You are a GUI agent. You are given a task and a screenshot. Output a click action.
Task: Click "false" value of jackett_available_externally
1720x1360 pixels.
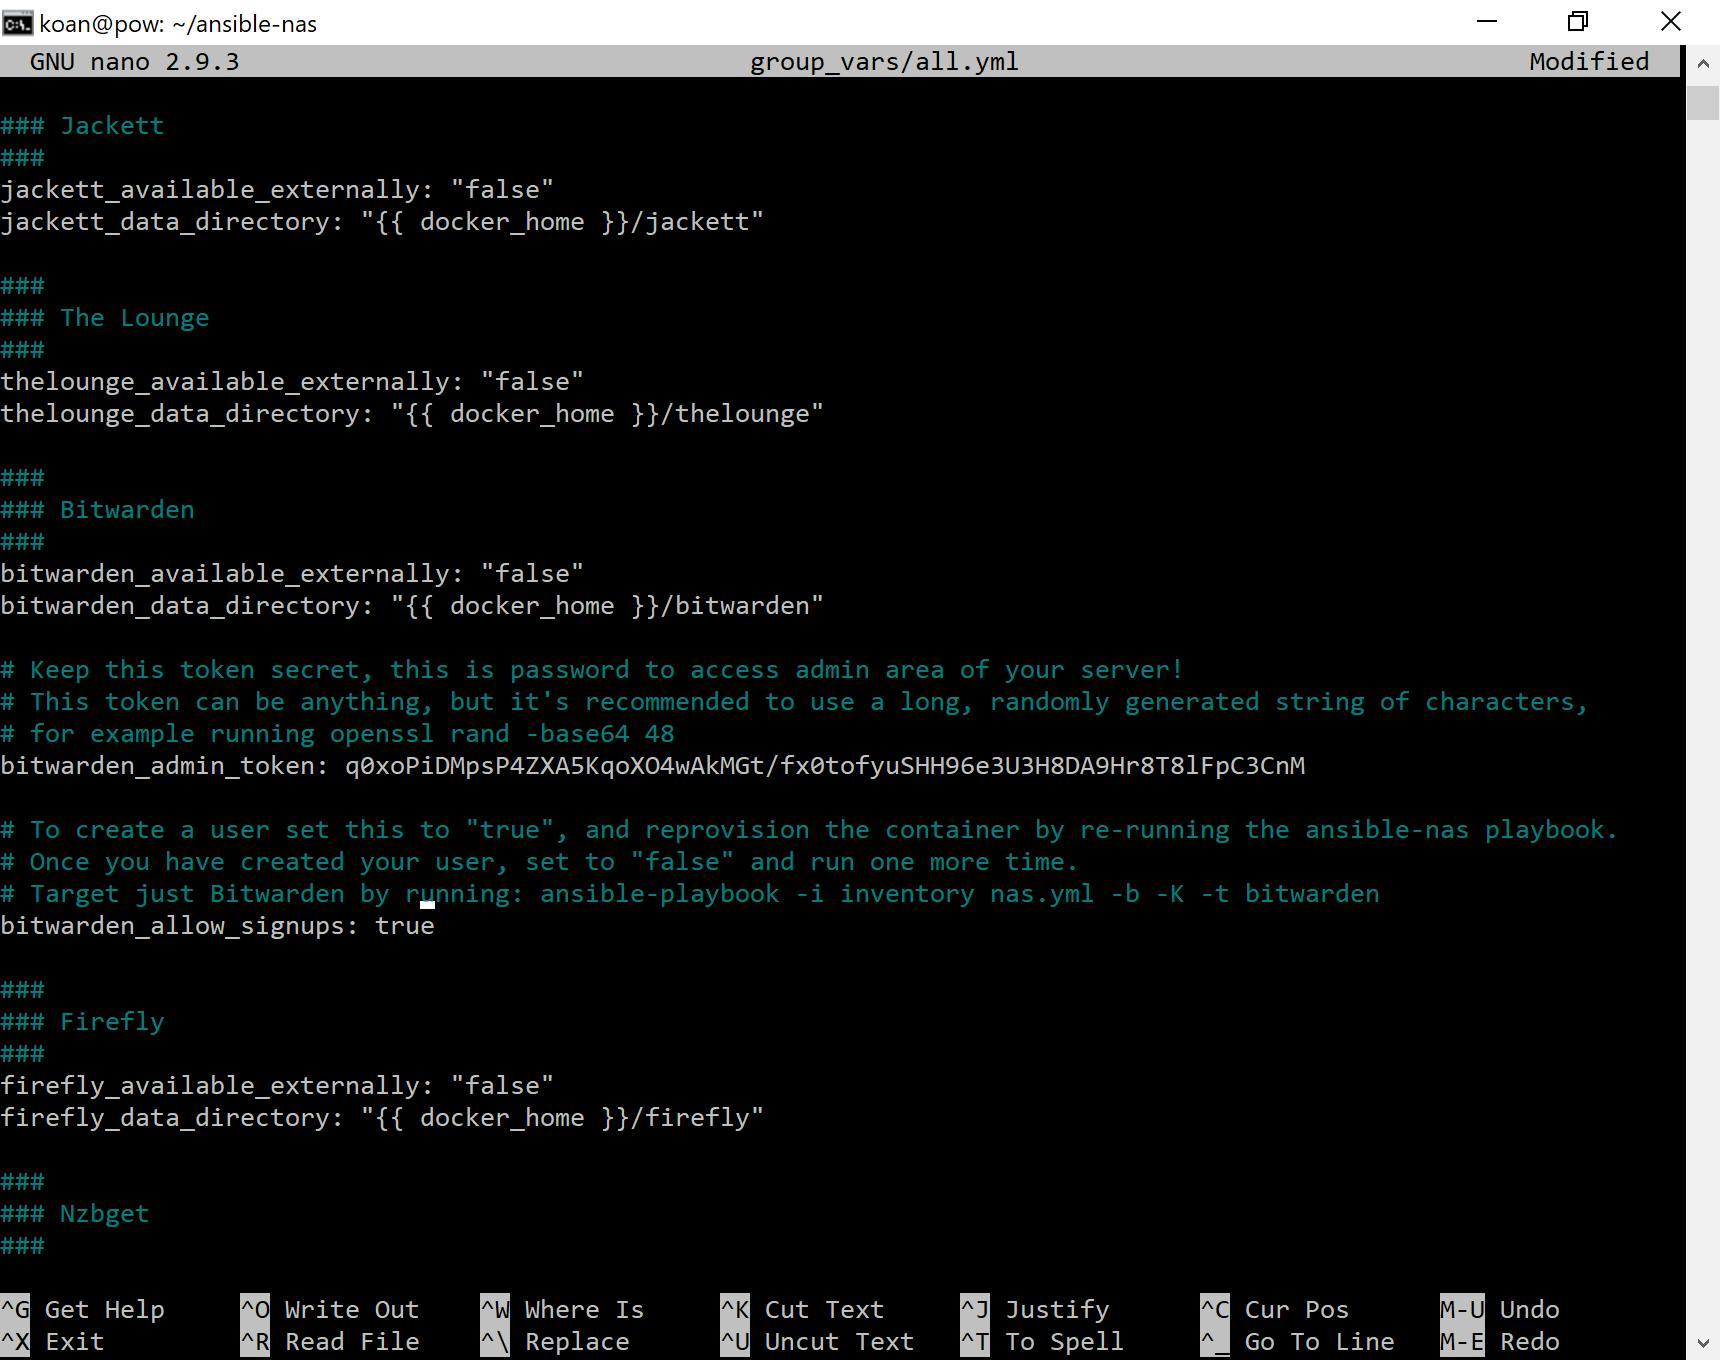point(502,190)
